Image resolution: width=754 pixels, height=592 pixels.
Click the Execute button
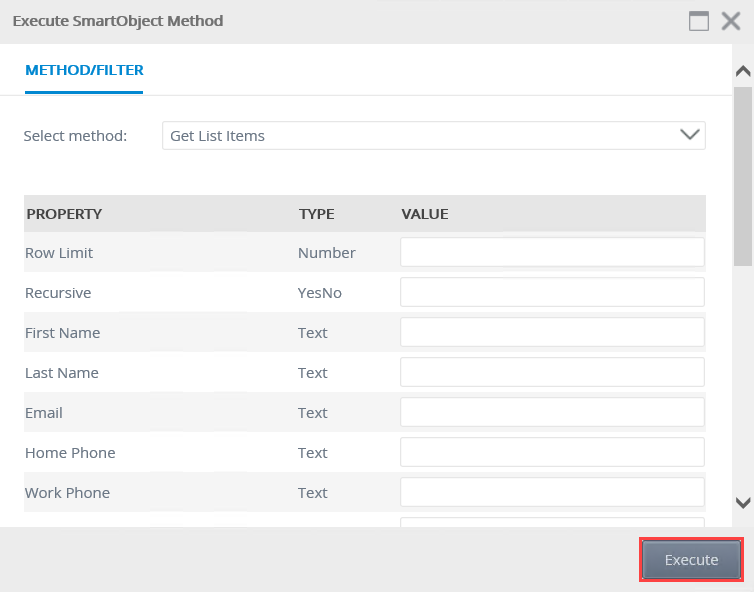691,560
